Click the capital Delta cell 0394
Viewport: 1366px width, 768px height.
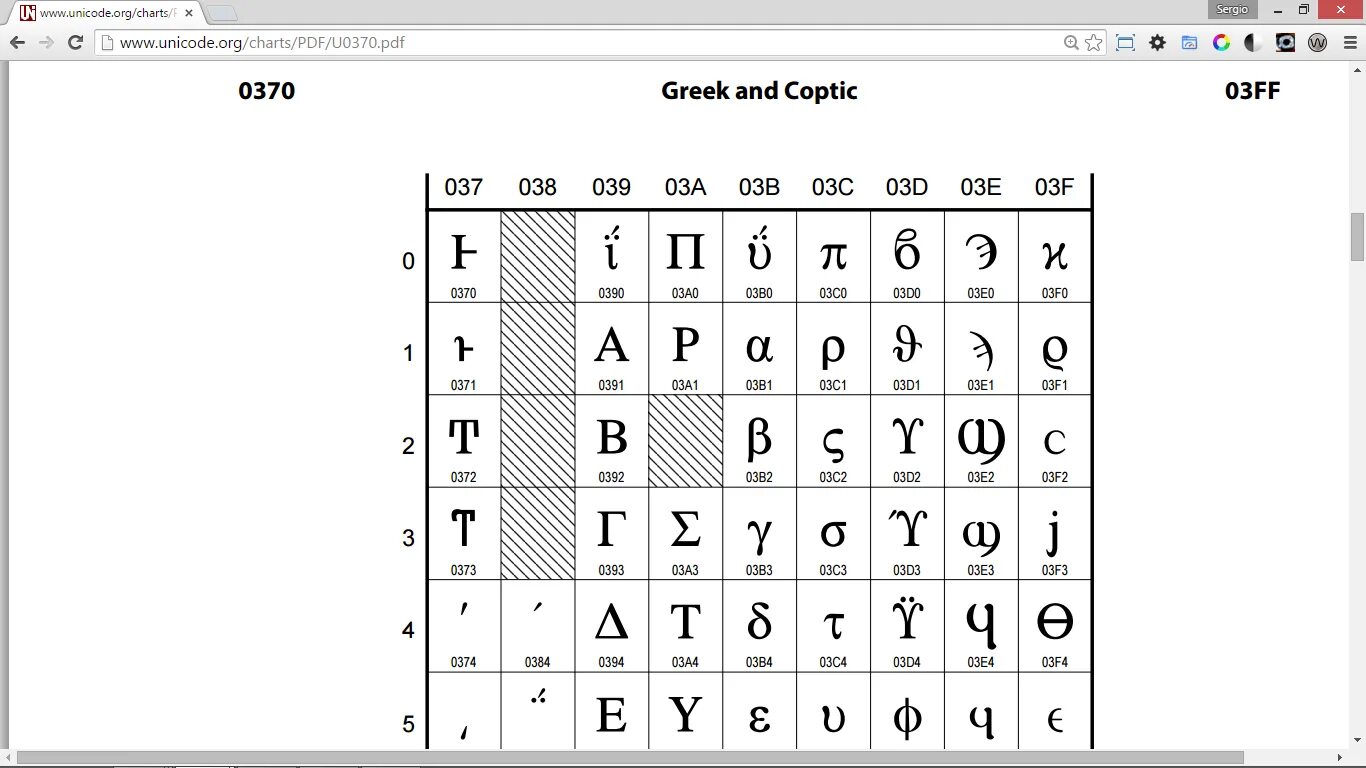612,626
